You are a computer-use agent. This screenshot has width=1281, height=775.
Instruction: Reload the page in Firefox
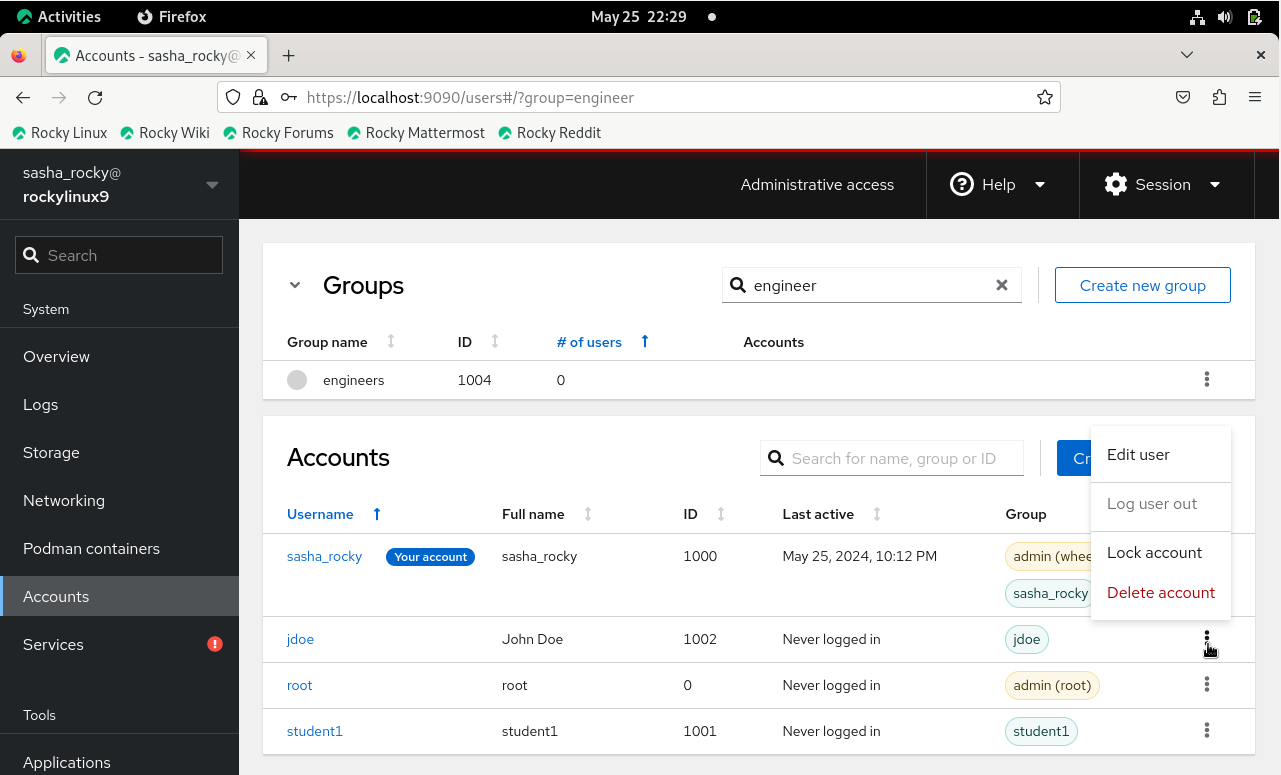95,98
